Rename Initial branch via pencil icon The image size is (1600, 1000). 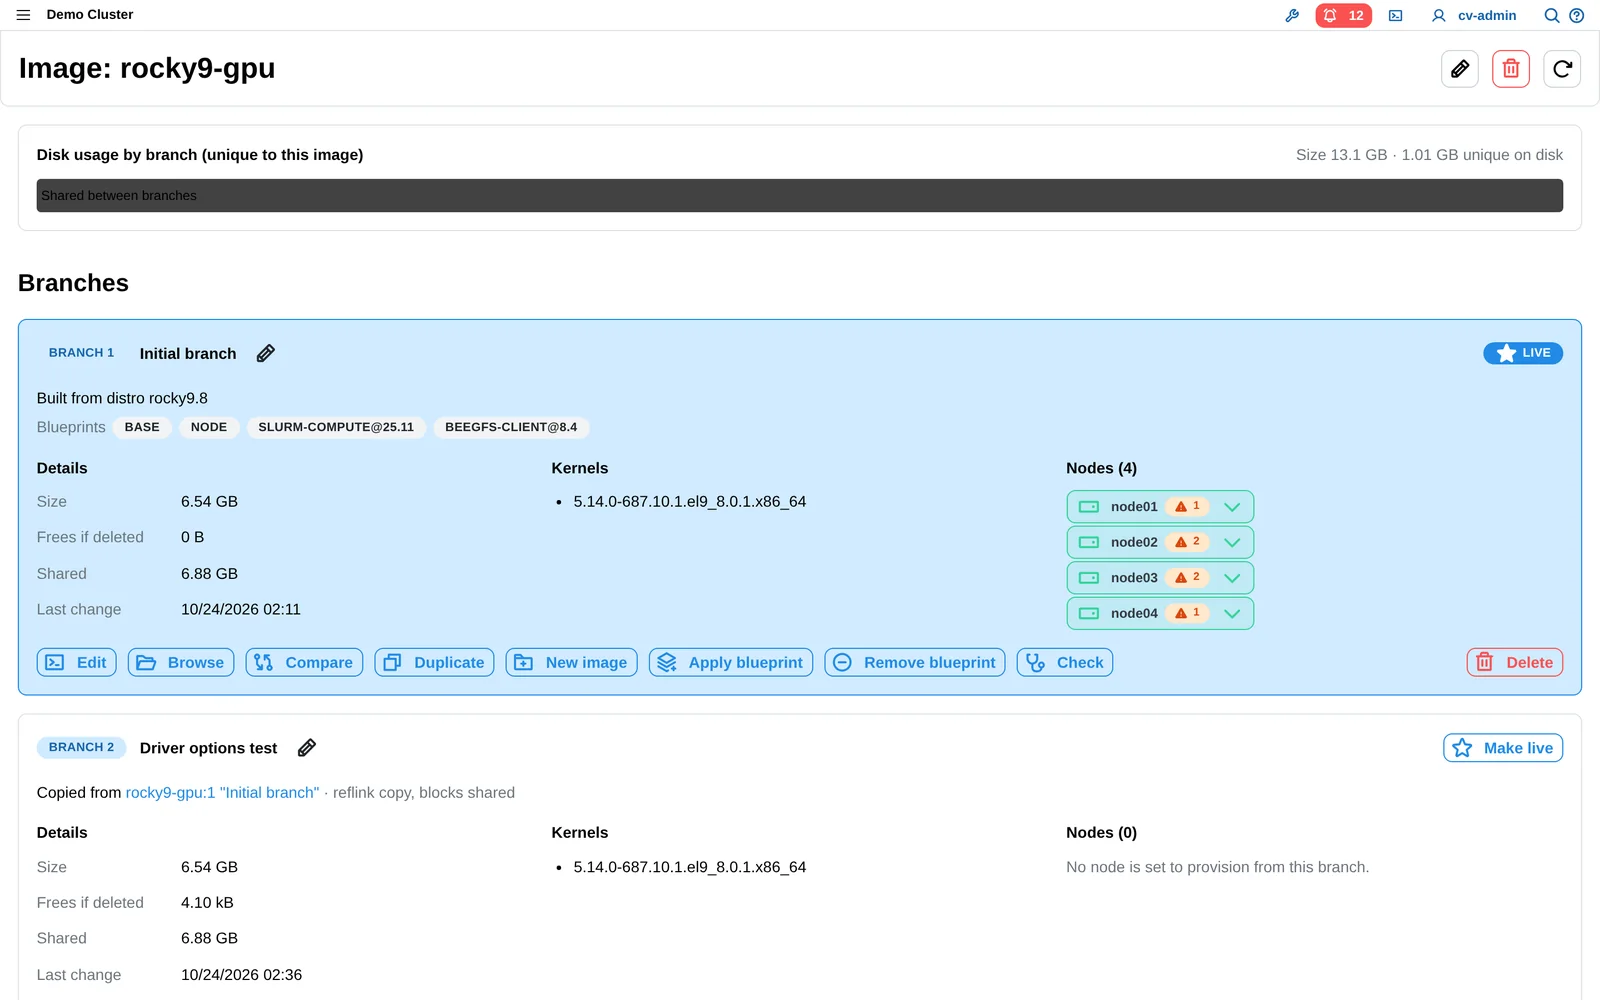265,353
